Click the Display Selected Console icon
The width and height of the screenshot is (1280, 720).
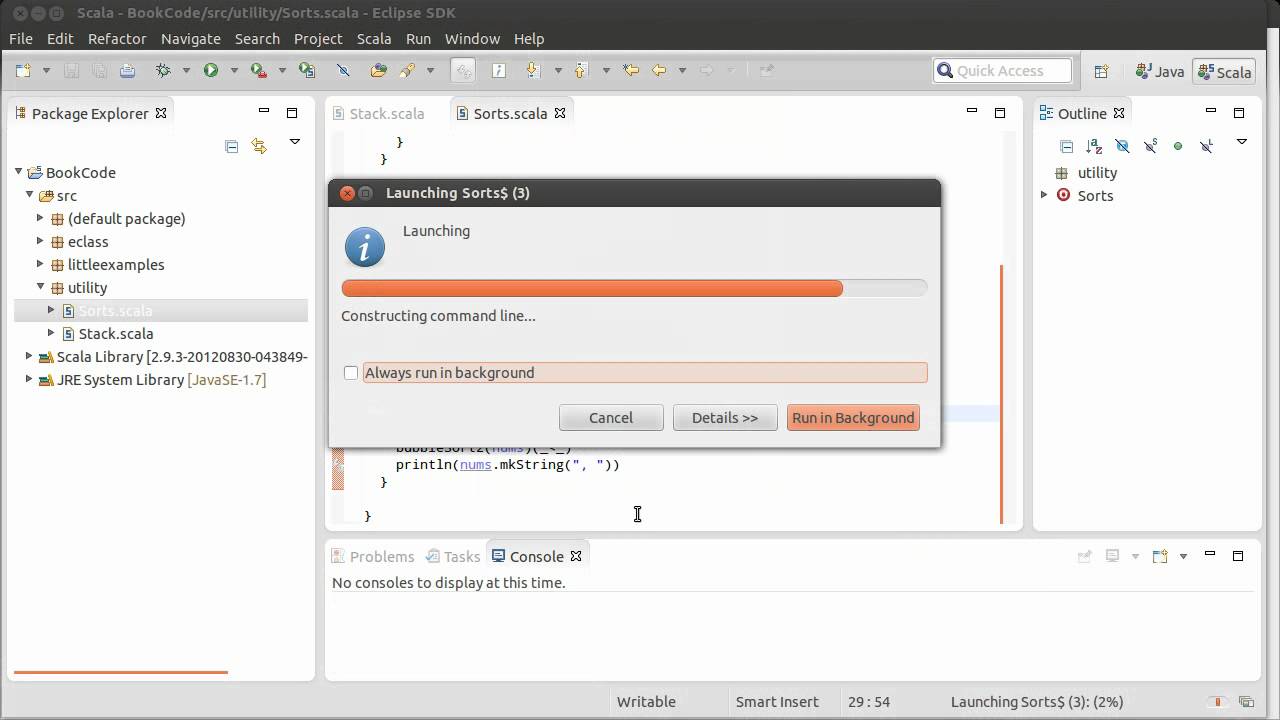tap(1112, 556)
